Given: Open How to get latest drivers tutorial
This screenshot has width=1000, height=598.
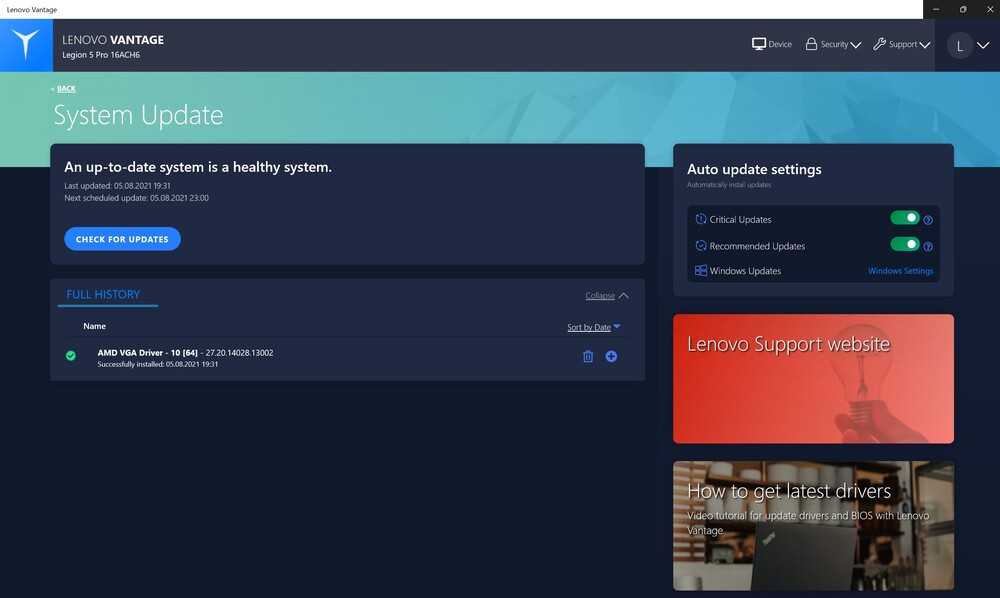Looking at the screenshot, I should pos(813,525).
